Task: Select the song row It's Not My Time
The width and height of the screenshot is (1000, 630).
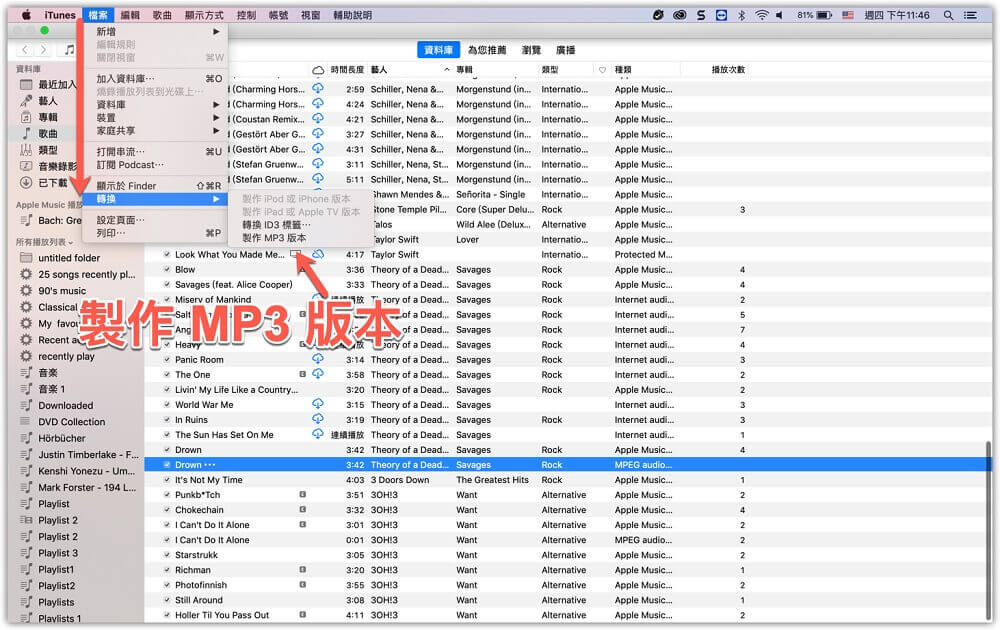Action: click(566, 480)
